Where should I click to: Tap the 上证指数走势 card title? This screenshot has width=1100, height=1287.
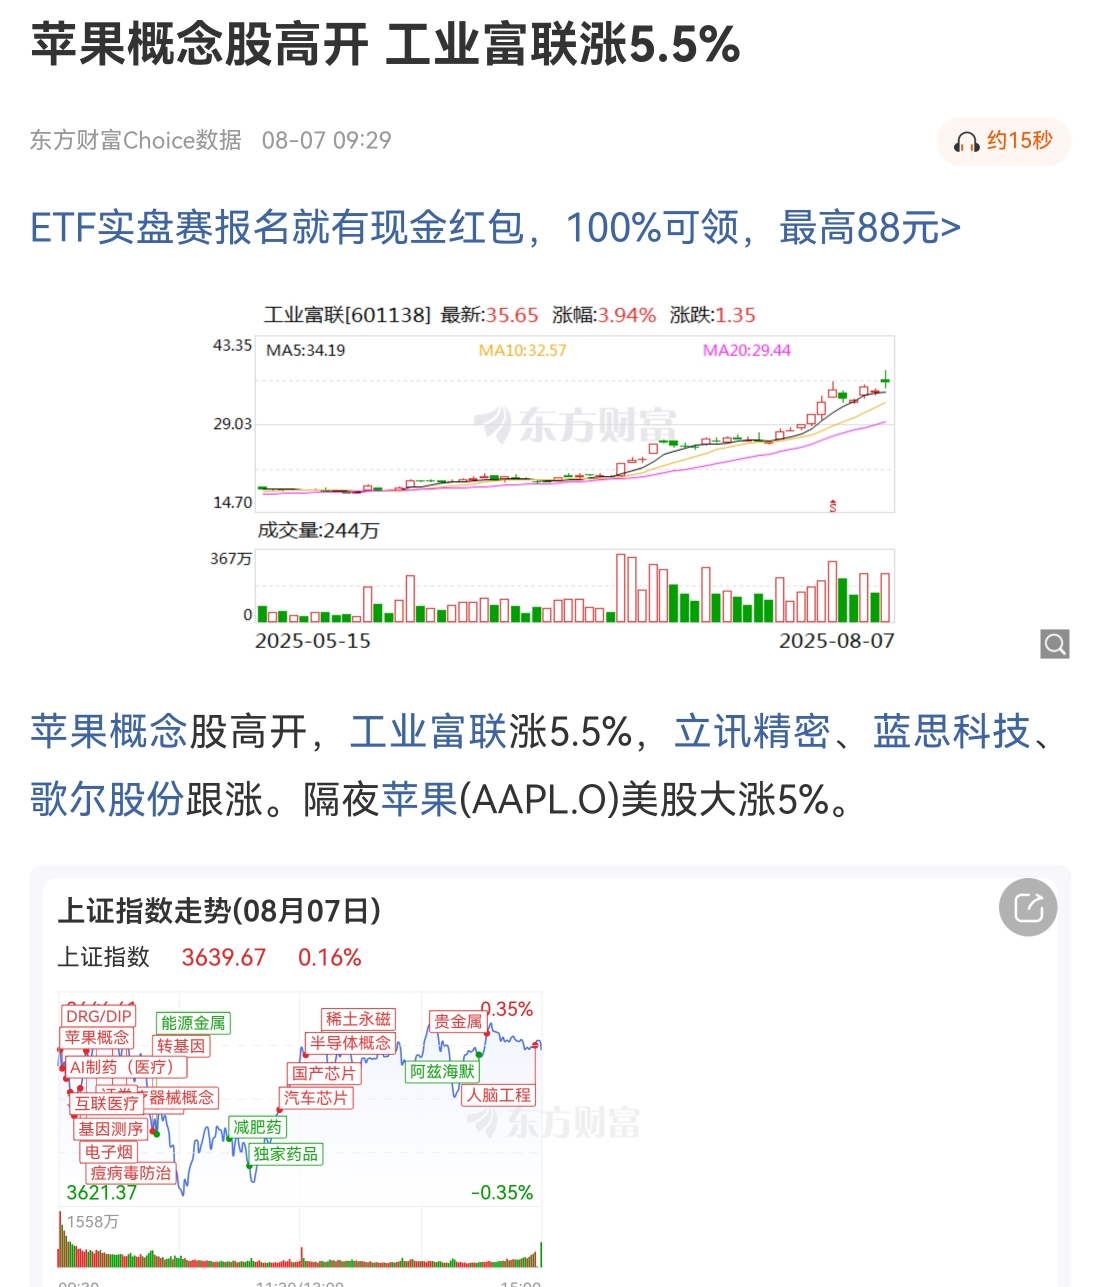[x=220, y=911]
